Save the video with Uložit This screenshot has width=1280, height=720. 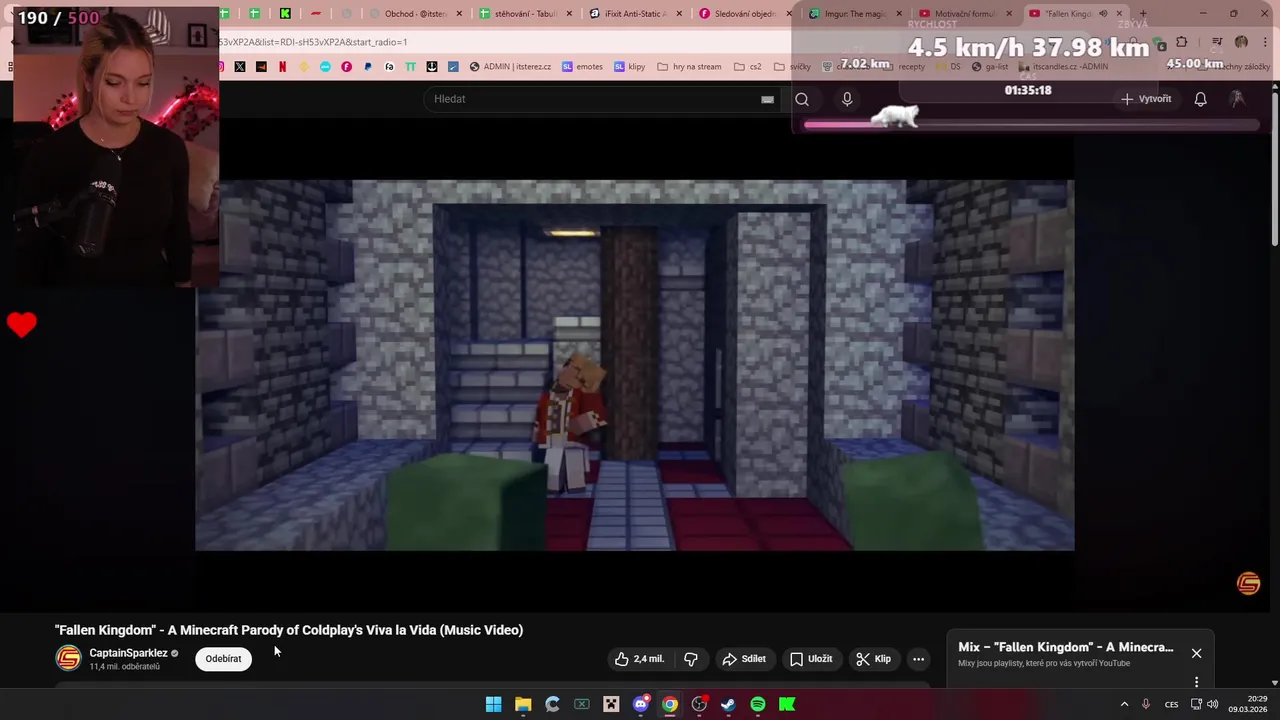(811, 659)
